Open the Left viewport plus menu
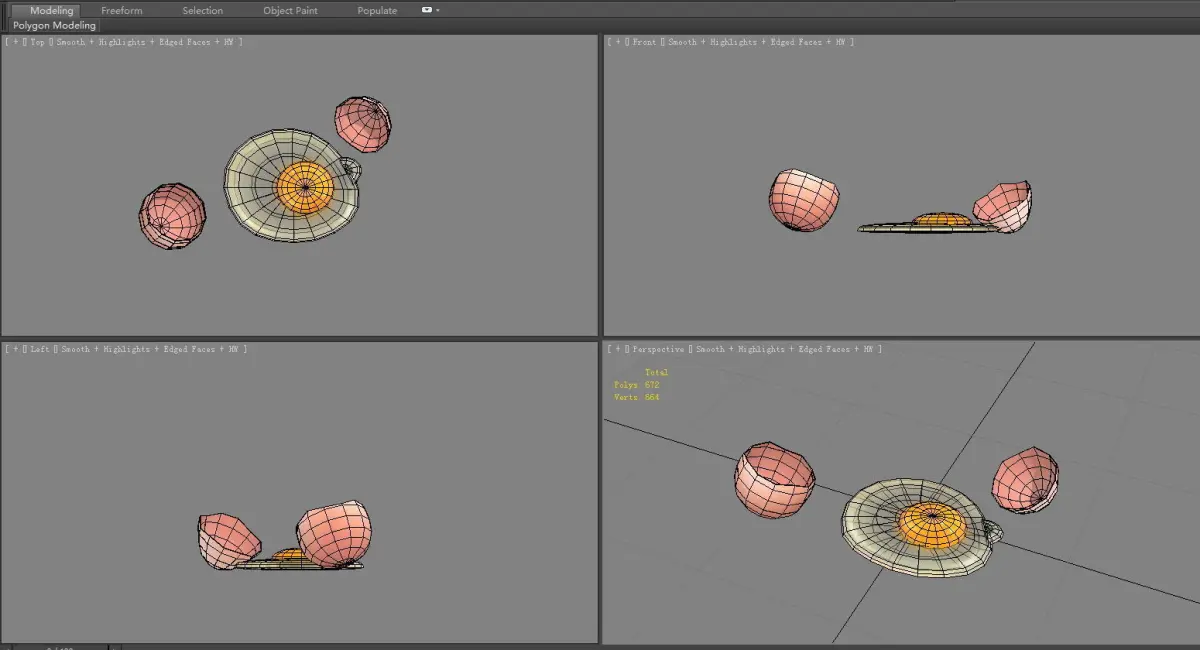 point(15,349)
